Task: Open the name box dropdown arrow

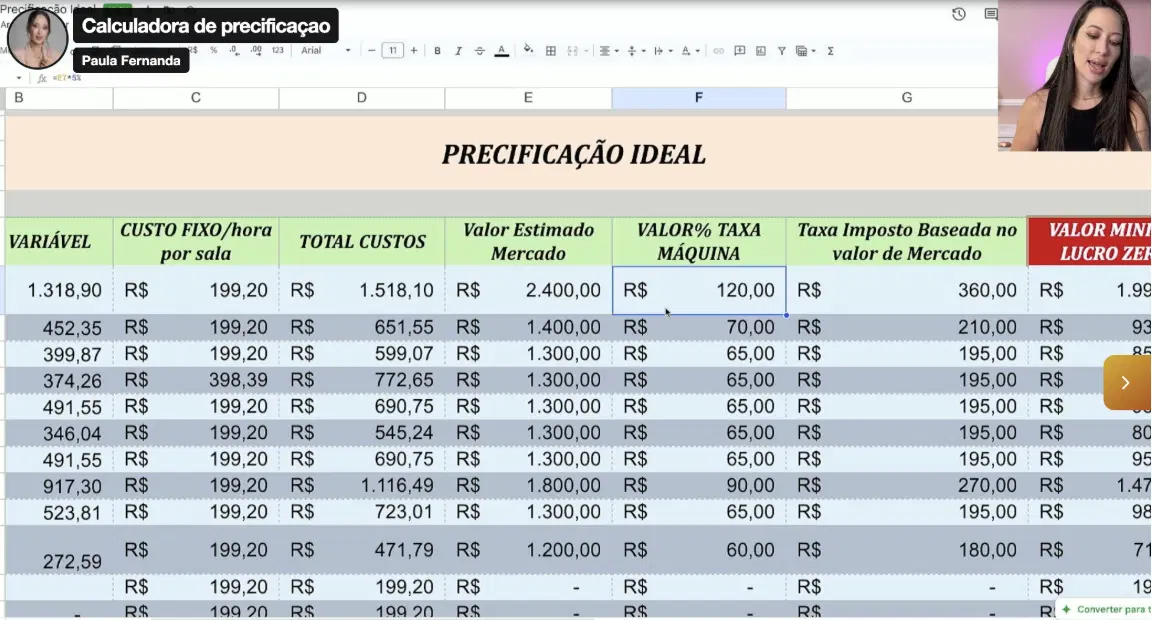Action: (18, 77)
